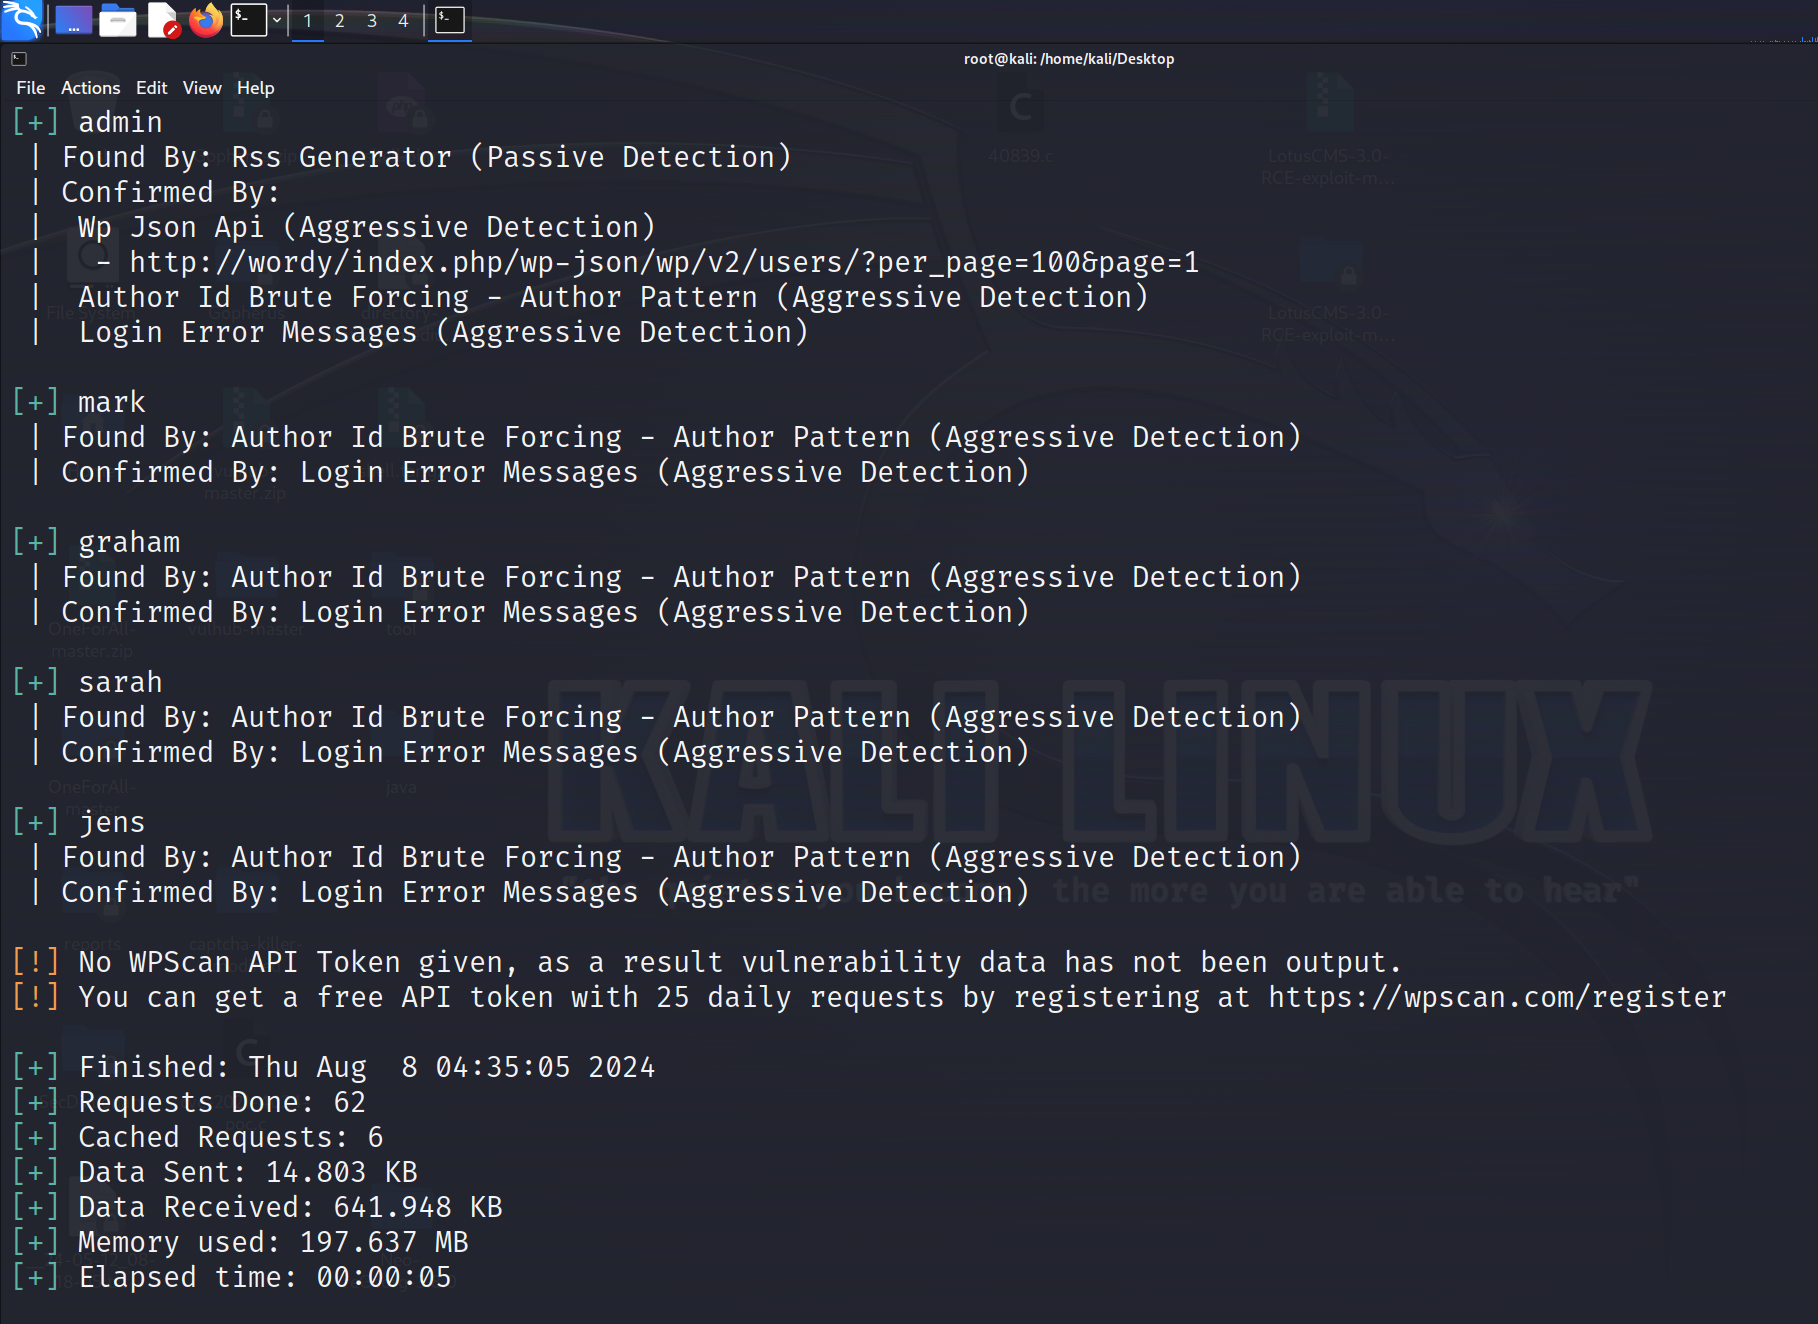Open the file manager from the panel

[118, 20]
